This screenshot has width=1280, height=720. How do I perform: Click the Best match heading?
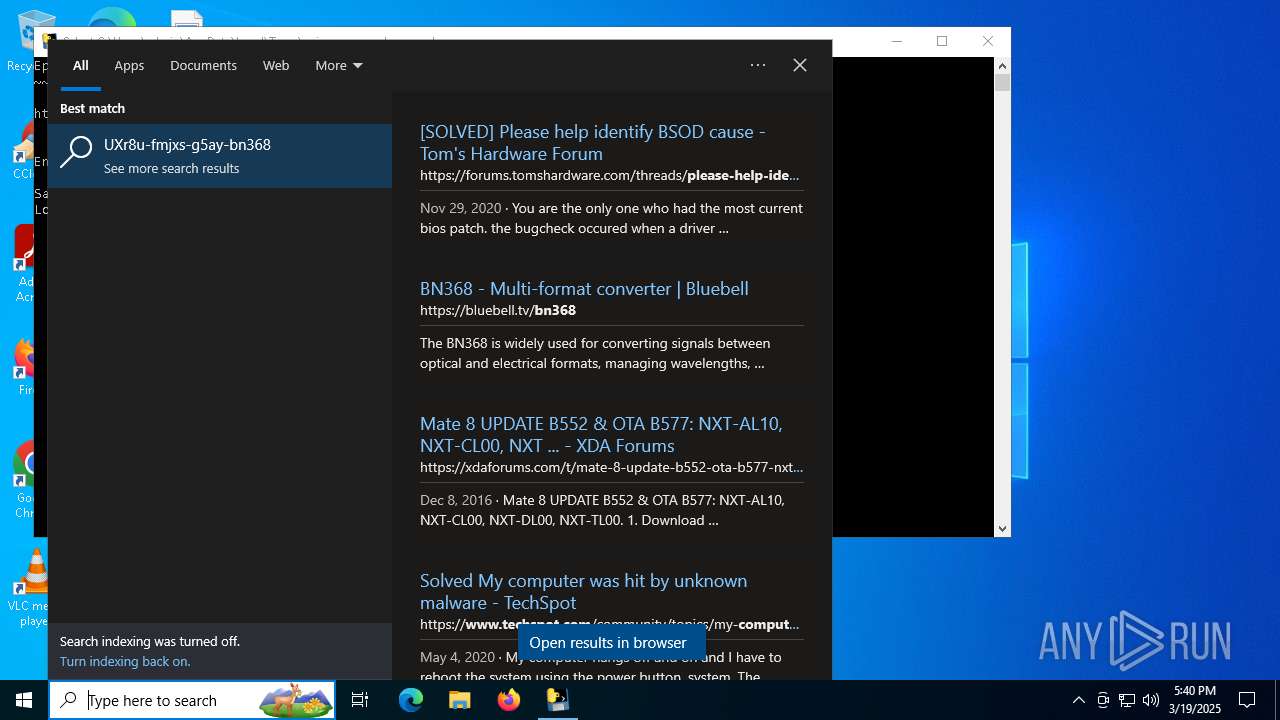coord(92,108)
